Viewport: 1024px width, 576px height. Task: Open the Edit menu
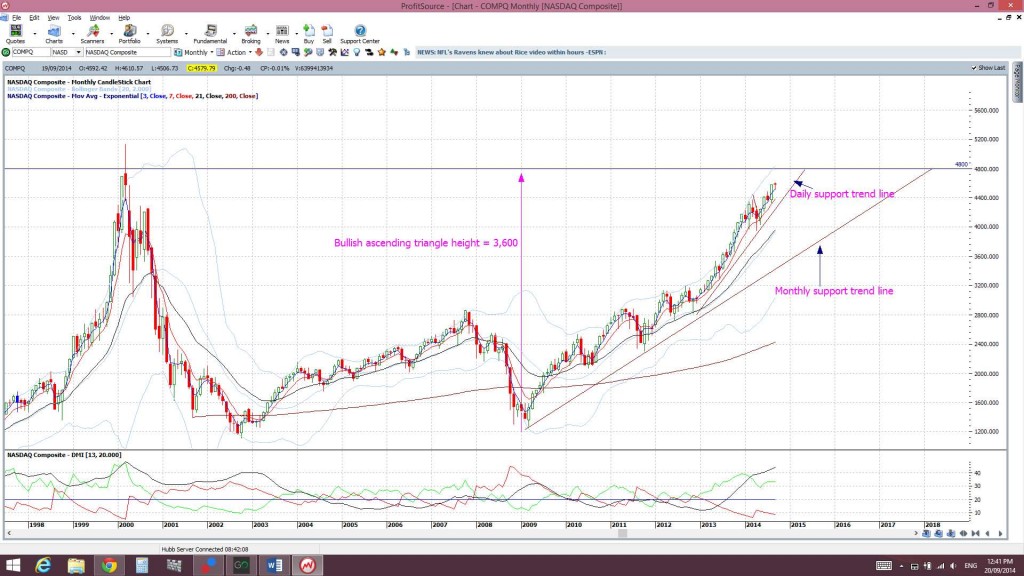pos(34,18)
